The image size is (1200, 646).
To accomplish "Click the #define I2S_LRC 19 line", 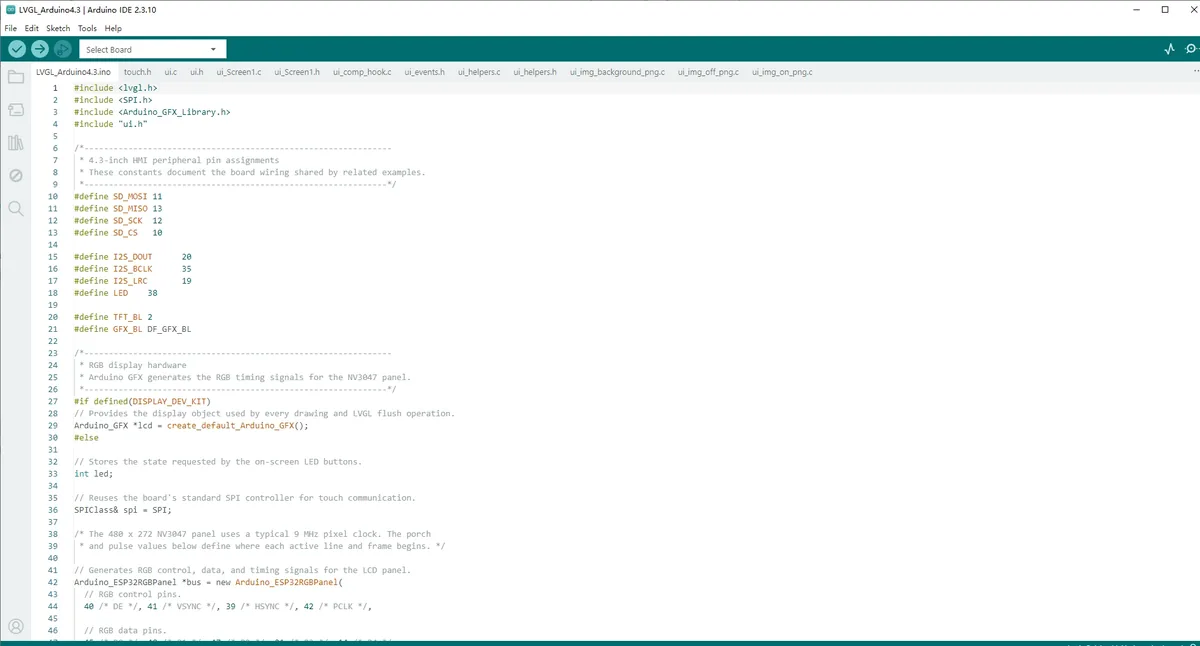I will click(x=133, y=281).
